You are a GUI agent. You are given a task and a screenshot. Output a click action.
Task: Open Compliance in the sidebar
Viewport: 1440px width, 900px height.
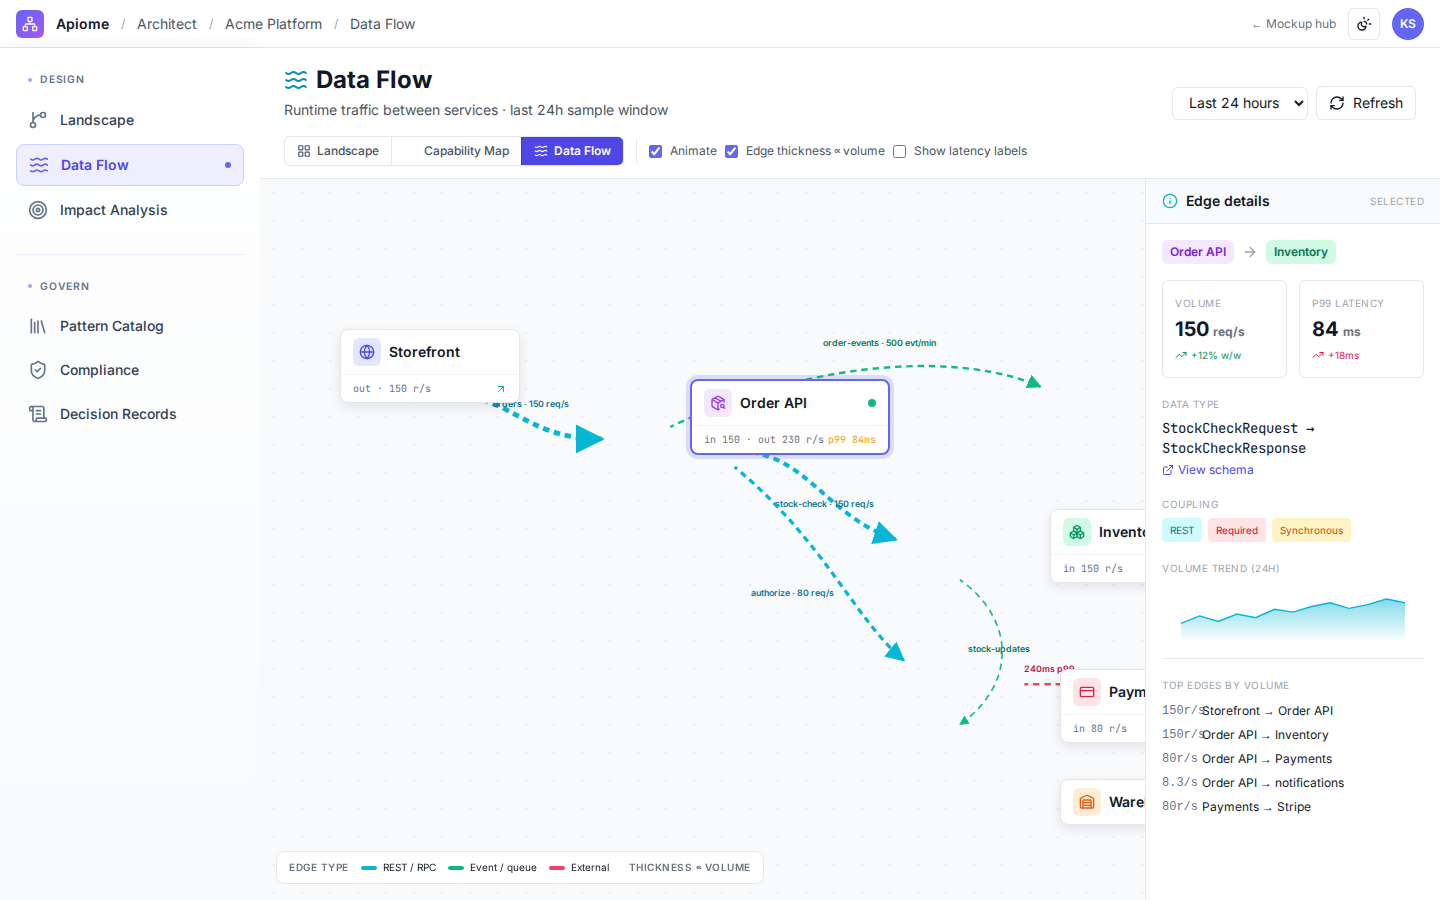tap(130, 370)
